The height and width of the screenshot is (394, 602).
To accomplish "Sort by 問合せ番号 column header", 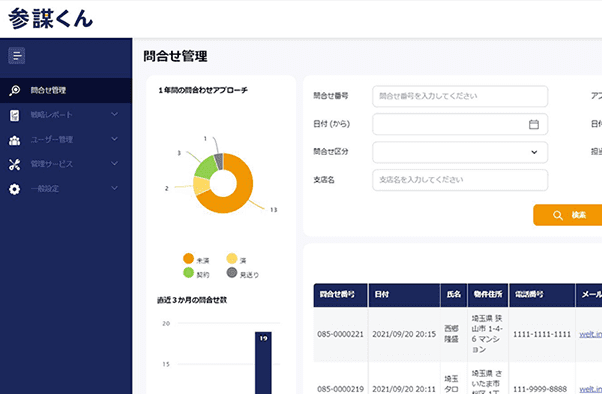I will pyautogui.click(x=341, y=295).
